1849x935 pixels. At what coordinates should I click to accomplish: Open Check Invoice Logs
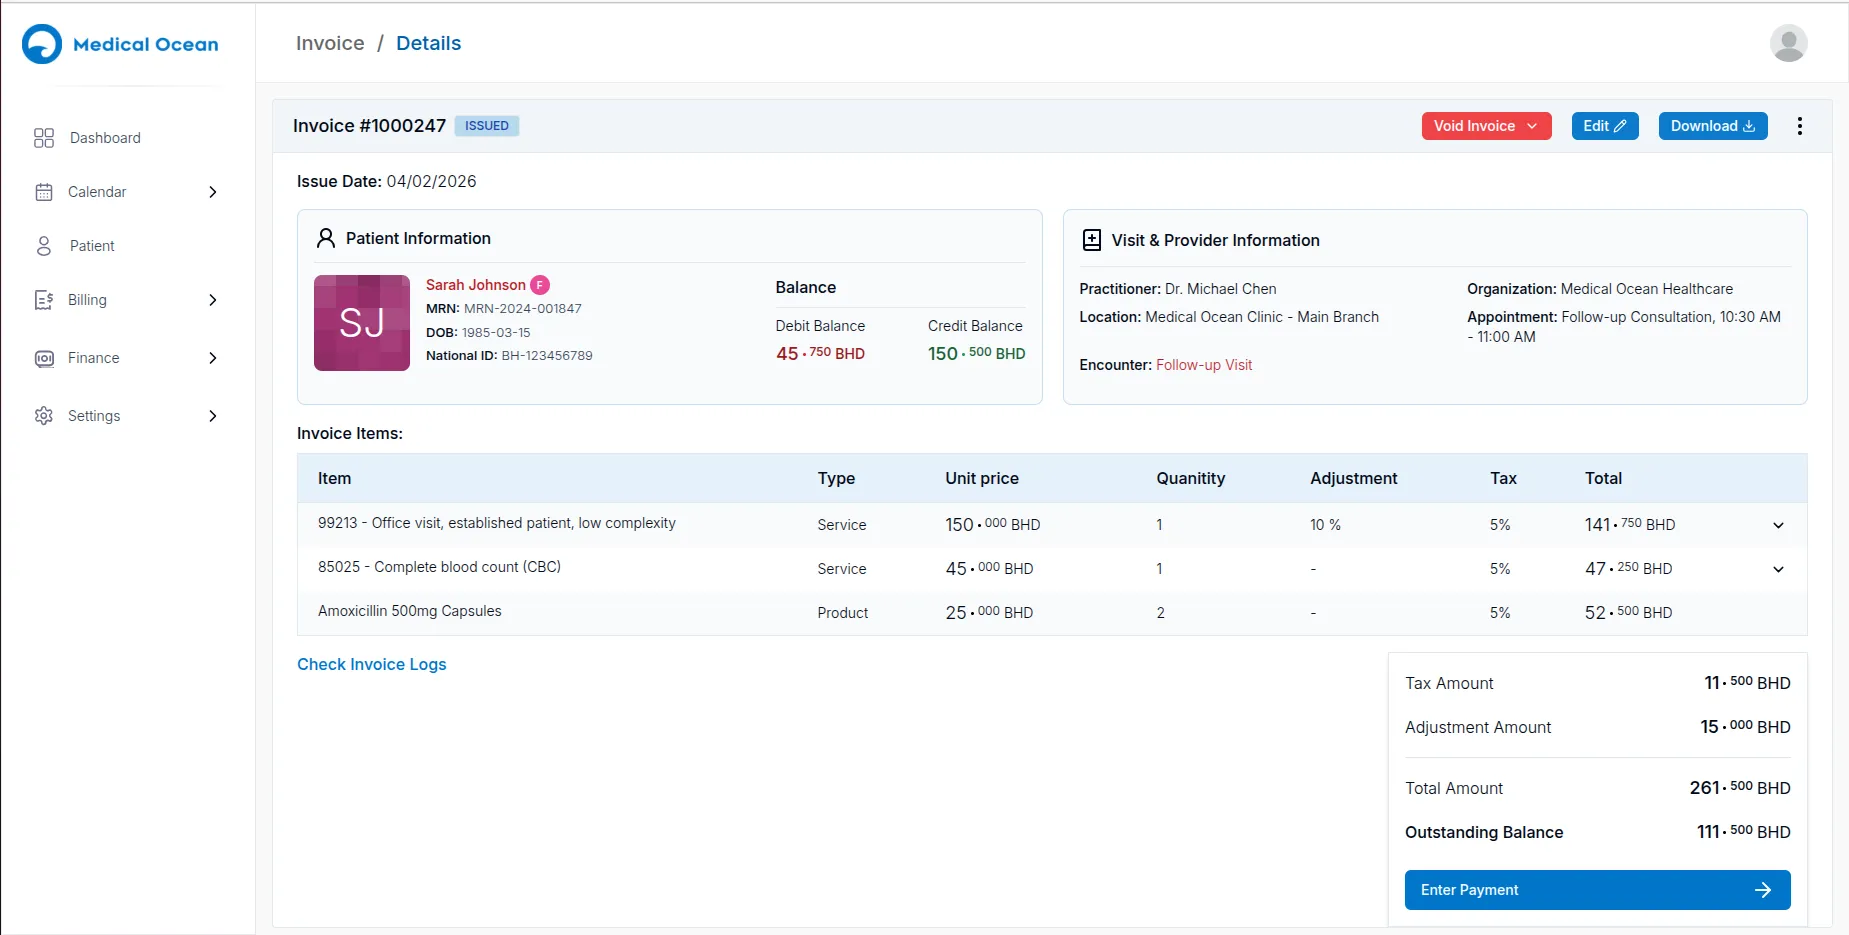(x=371, y=664)
